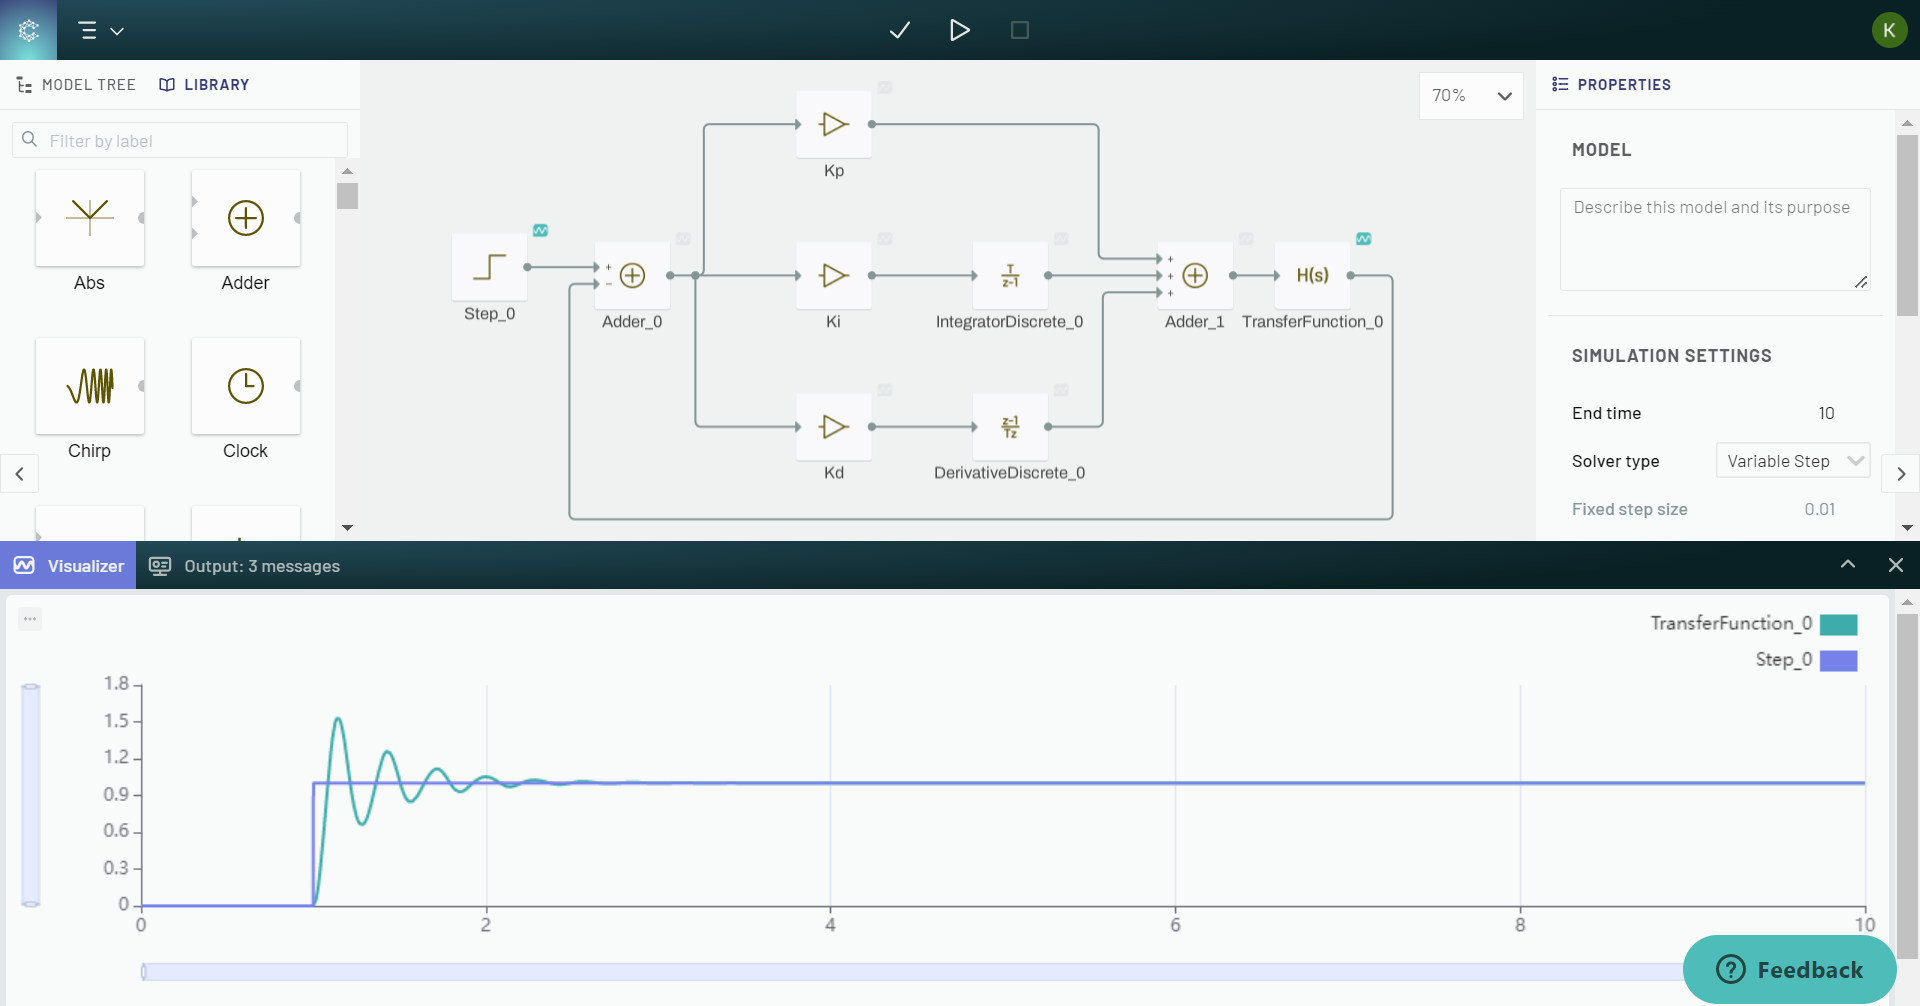Click the Run simulation play button
Image resolution: width=1920 pixels, height=1006 pixels.
959,30
